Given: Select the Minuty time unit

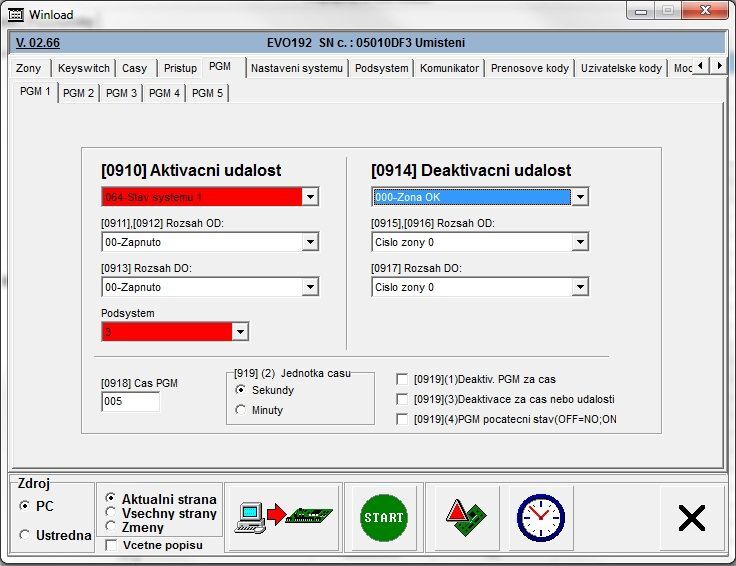Looking at the screenshot, I should (x=240, y=410).
